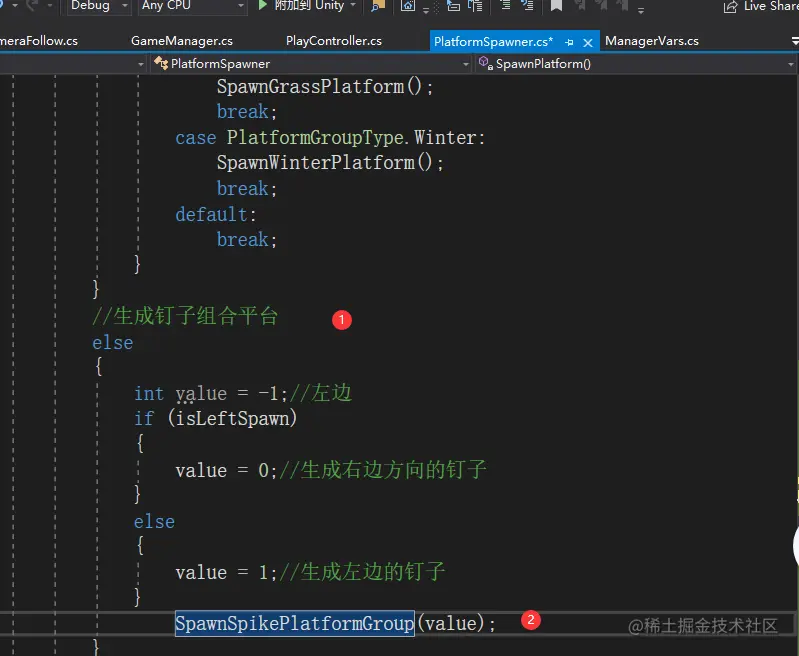Switch to the PlayController.cs tab
Screen dimensions: 799x656
pyautogui.click(x=334, y=41)
